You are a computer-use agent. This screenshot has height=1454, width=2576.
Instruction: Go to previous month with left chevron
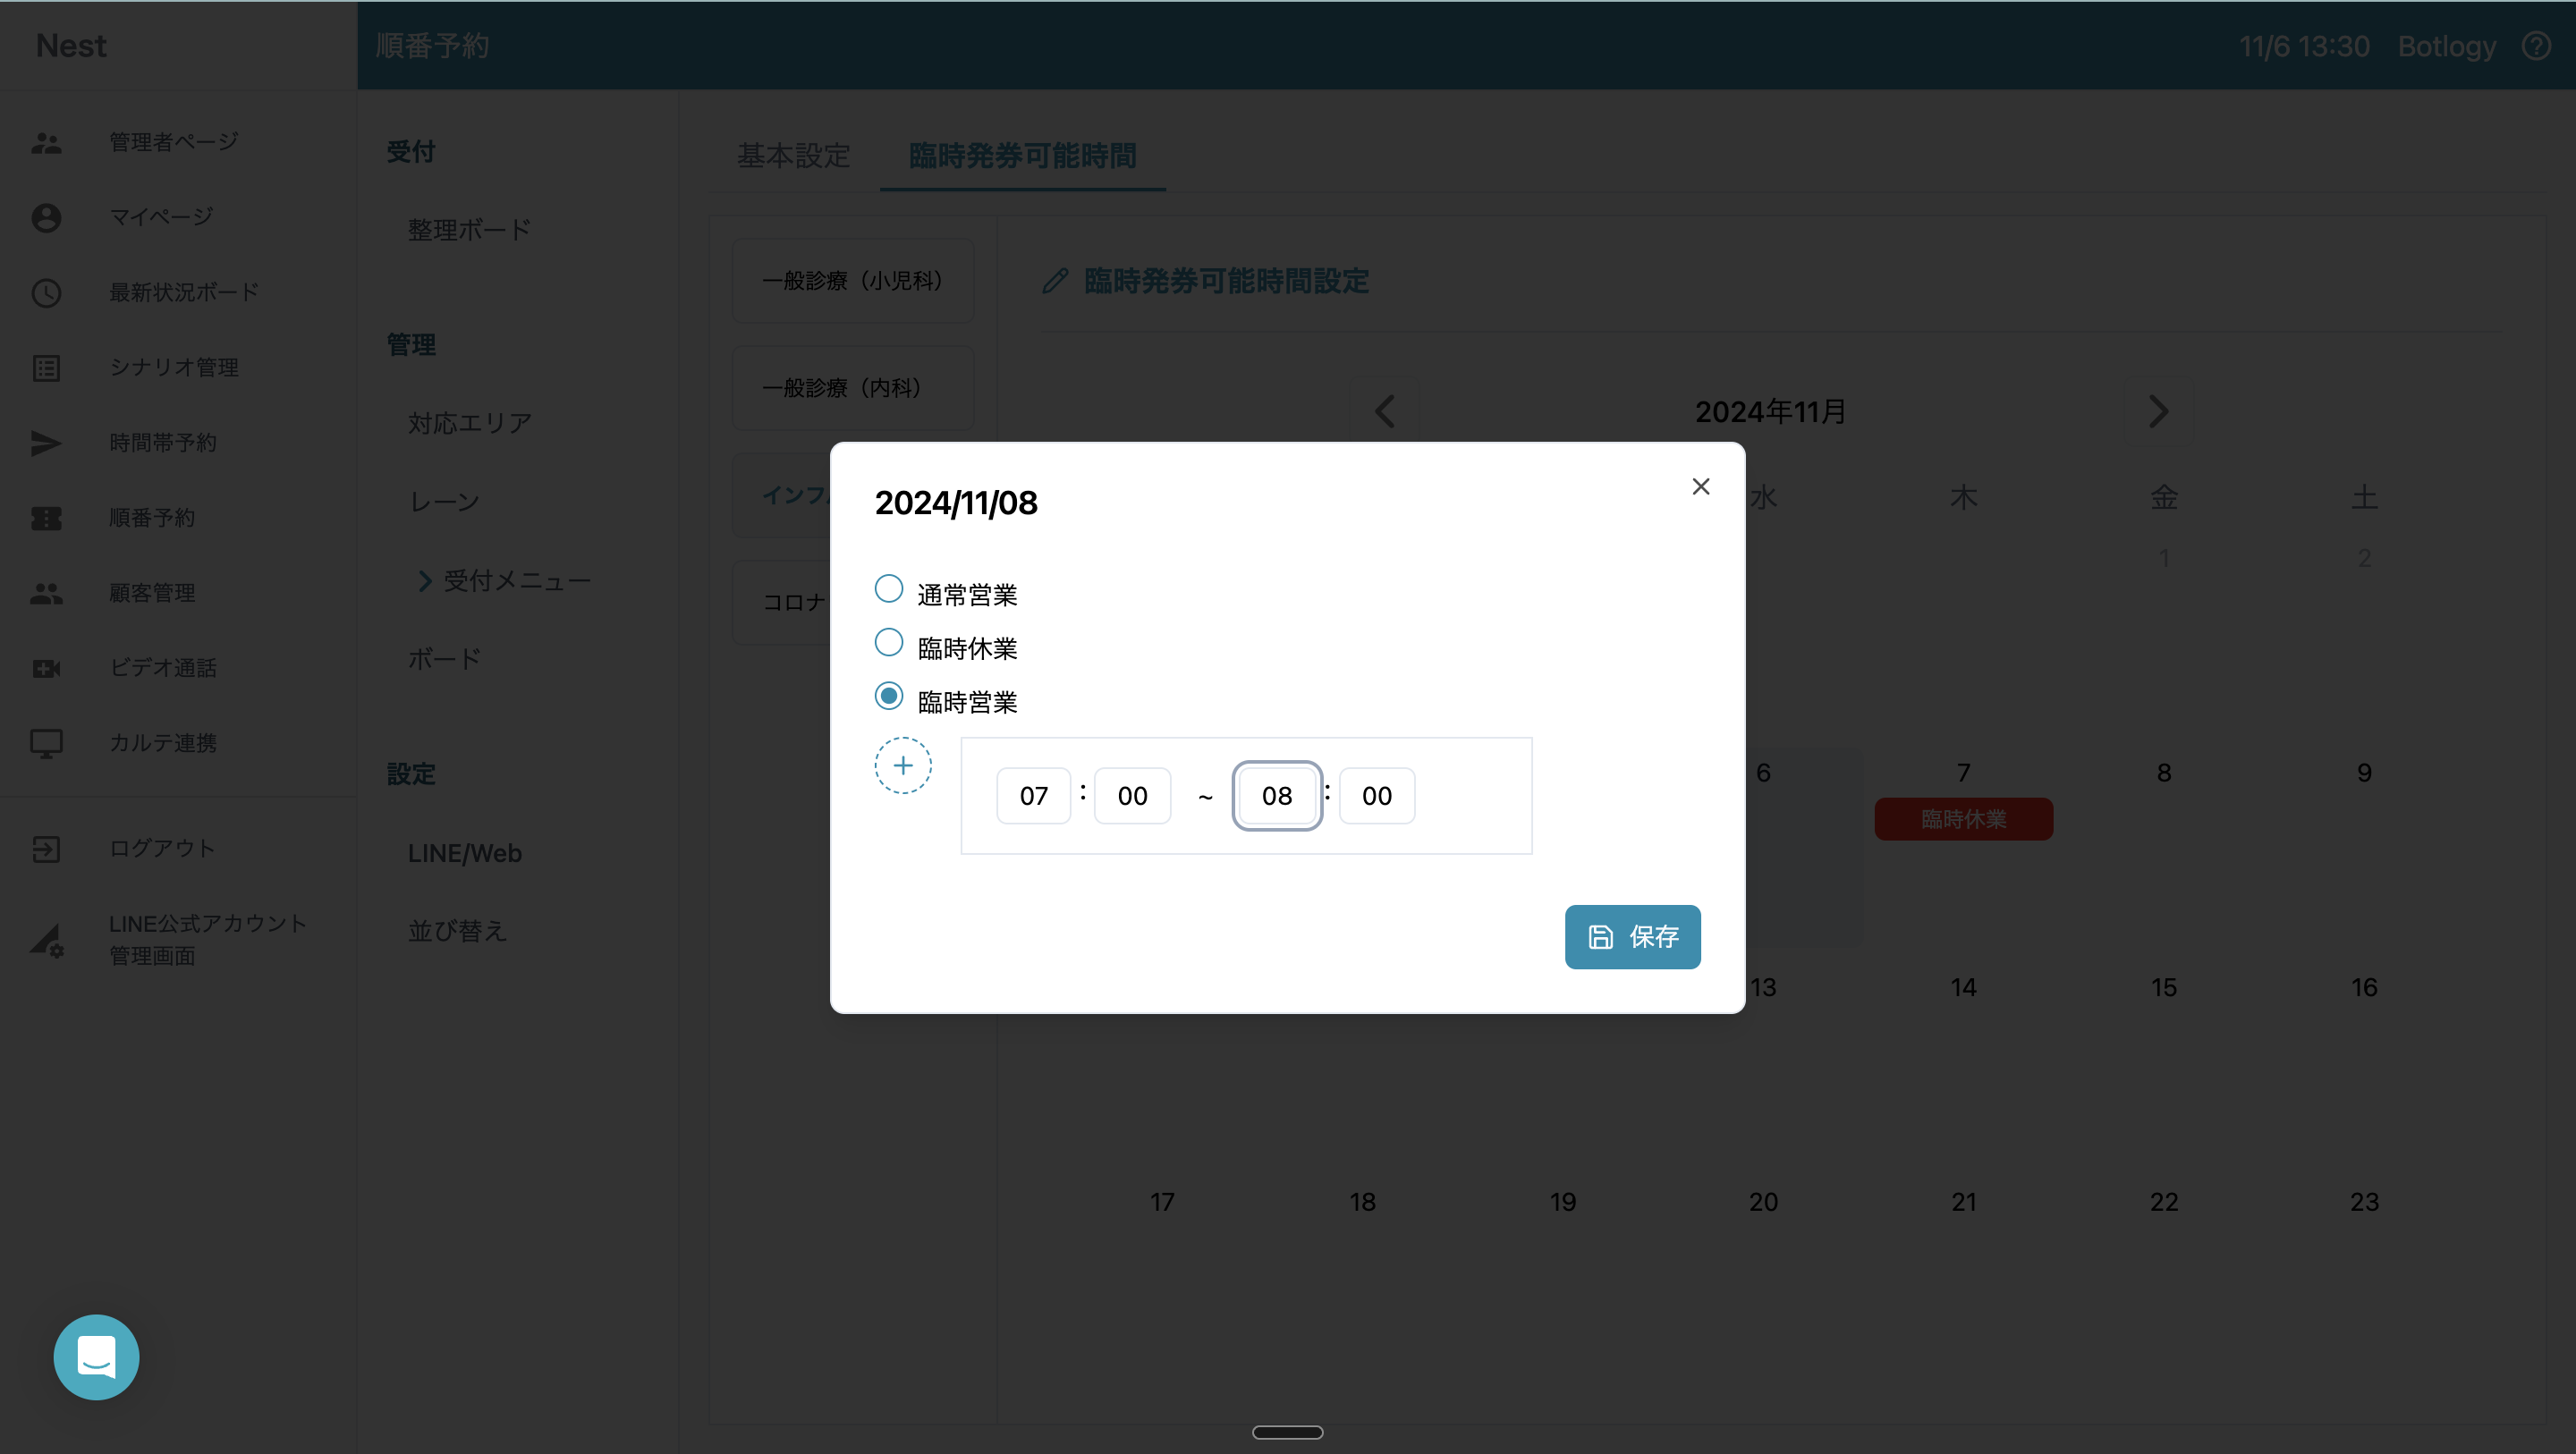tap(1385, 411)
